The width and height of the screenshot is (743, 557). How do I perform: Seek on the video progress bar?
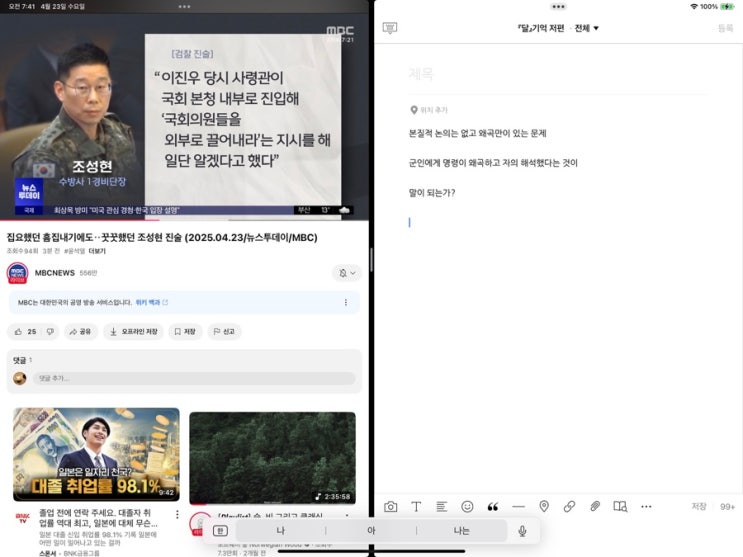(x=184, y=220)
